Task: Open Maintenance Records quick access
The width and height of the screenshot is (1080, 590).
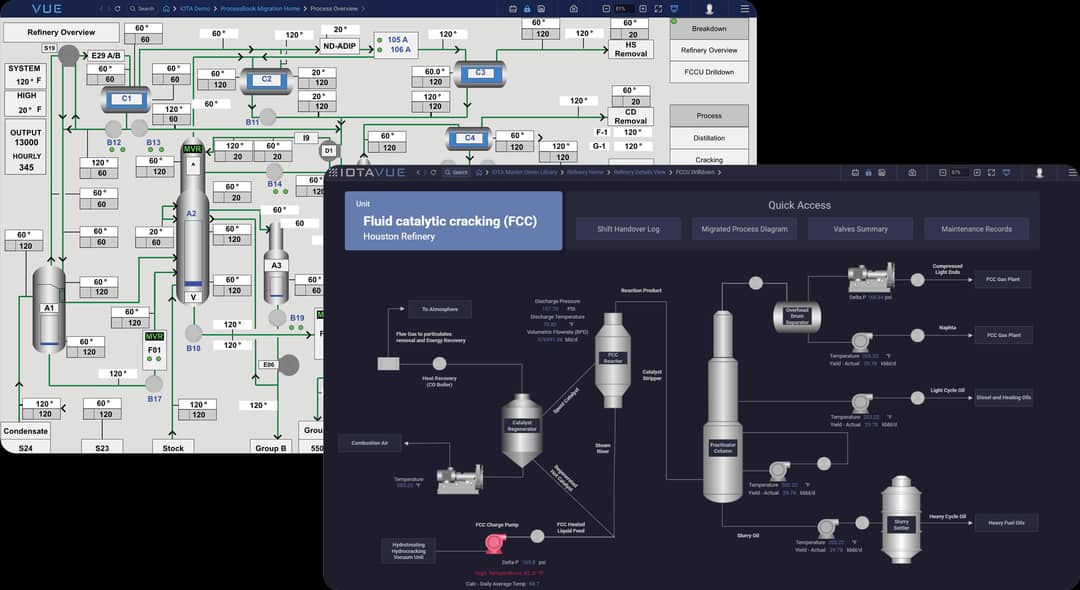Action: pyautogui.click(x=977, y=229)
